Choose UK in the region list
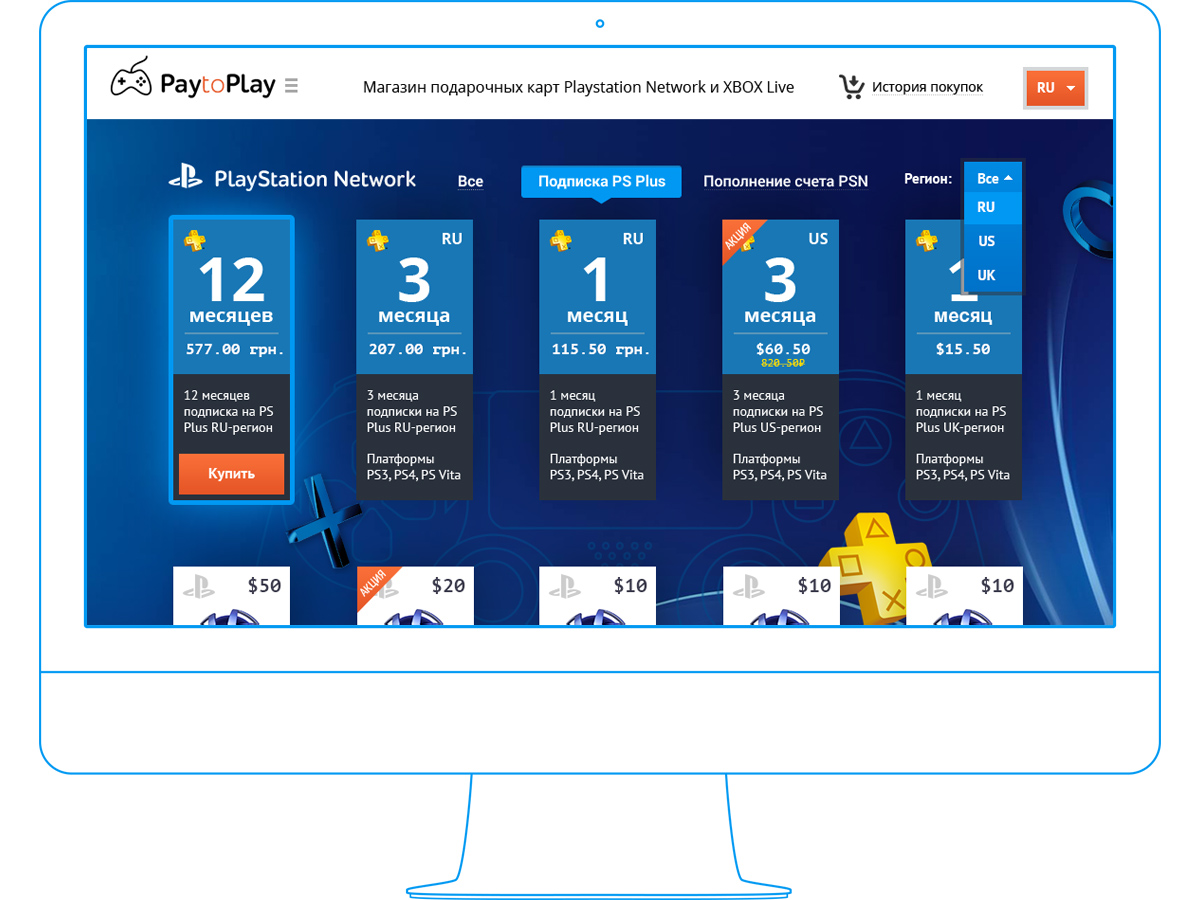This screenshot has height=900, width=1200. (993, 275)
